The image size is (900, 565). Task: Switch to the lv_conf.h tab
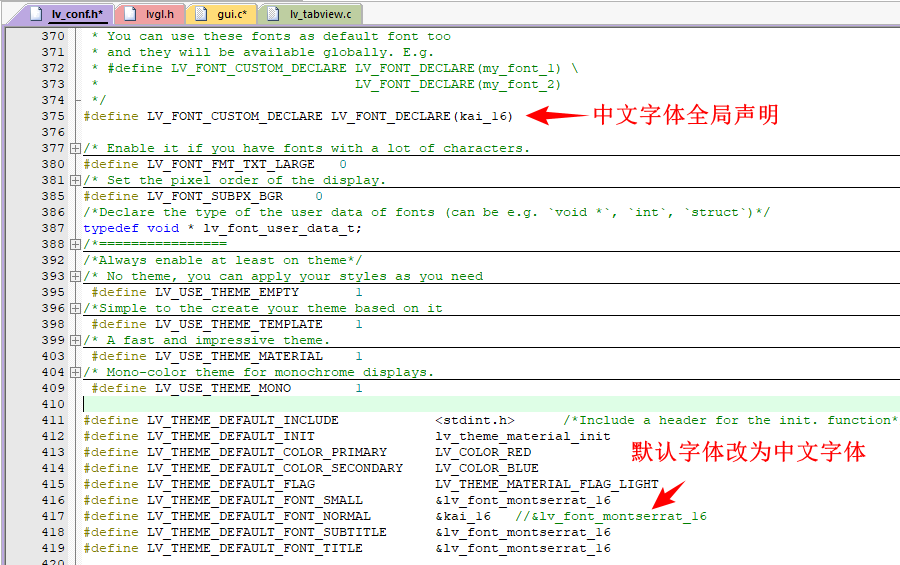coord(74,14)
